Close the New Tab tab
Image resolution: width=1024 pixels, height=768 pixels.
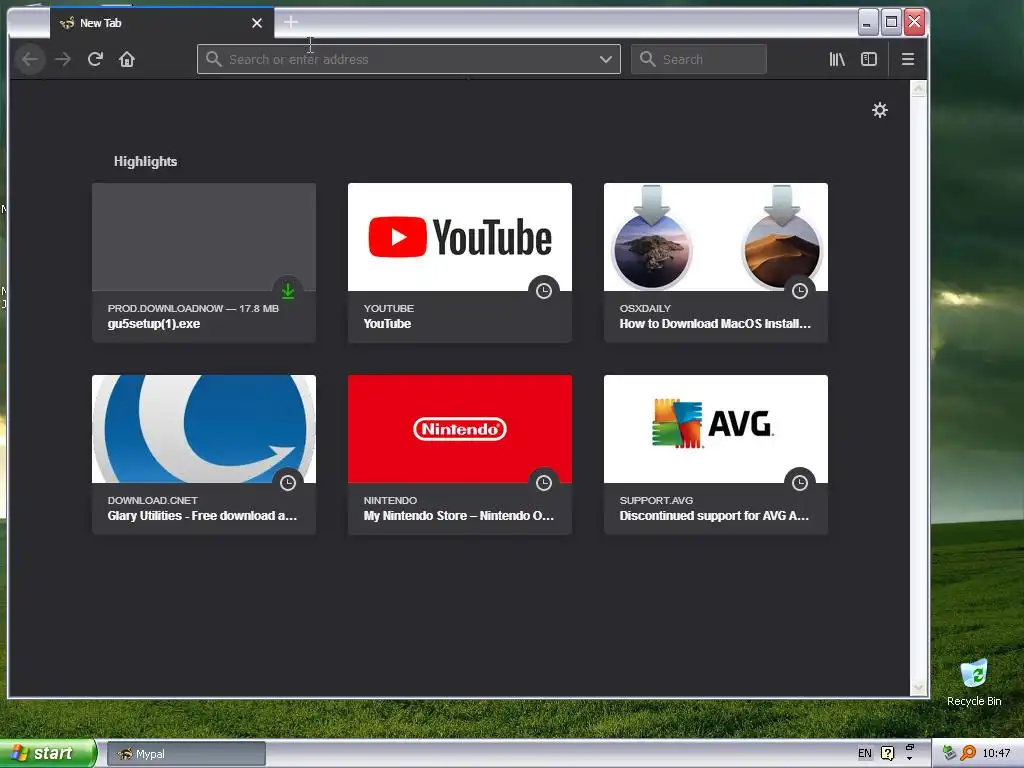point(257,23)
